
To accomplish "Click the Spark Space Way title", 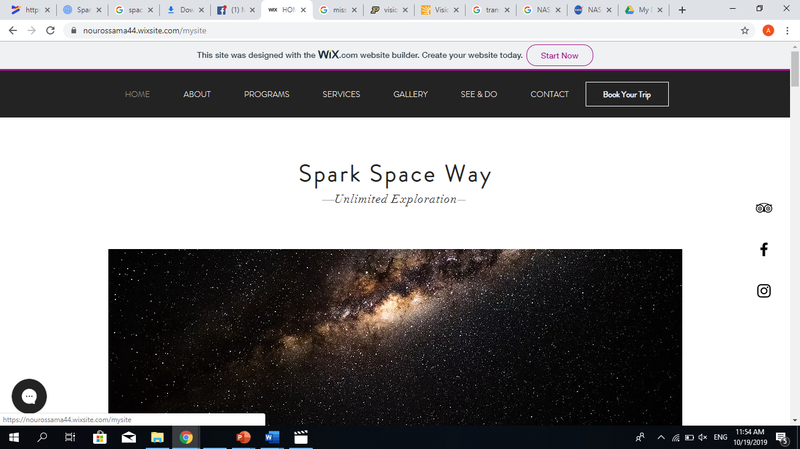I will pos(395,174).
